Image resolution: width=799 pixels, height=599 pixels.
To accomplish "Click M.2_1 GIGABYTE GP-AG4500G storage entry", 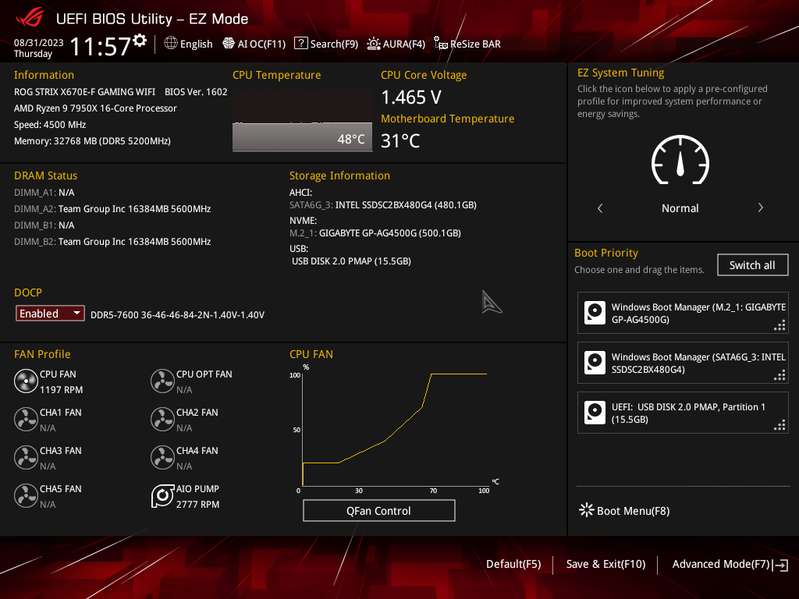I will [x=375, y=233].
